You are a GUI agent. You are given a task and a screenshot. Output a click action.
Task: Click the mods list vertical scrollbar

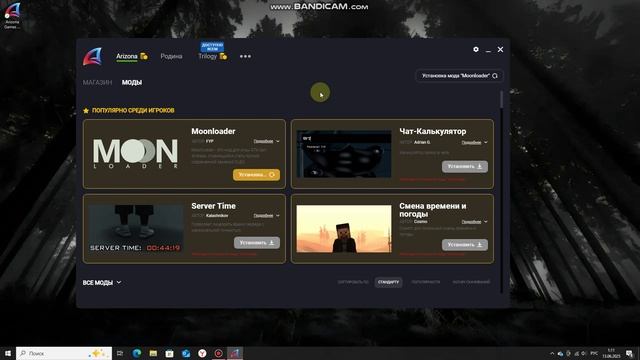click(x=501, y=99)
